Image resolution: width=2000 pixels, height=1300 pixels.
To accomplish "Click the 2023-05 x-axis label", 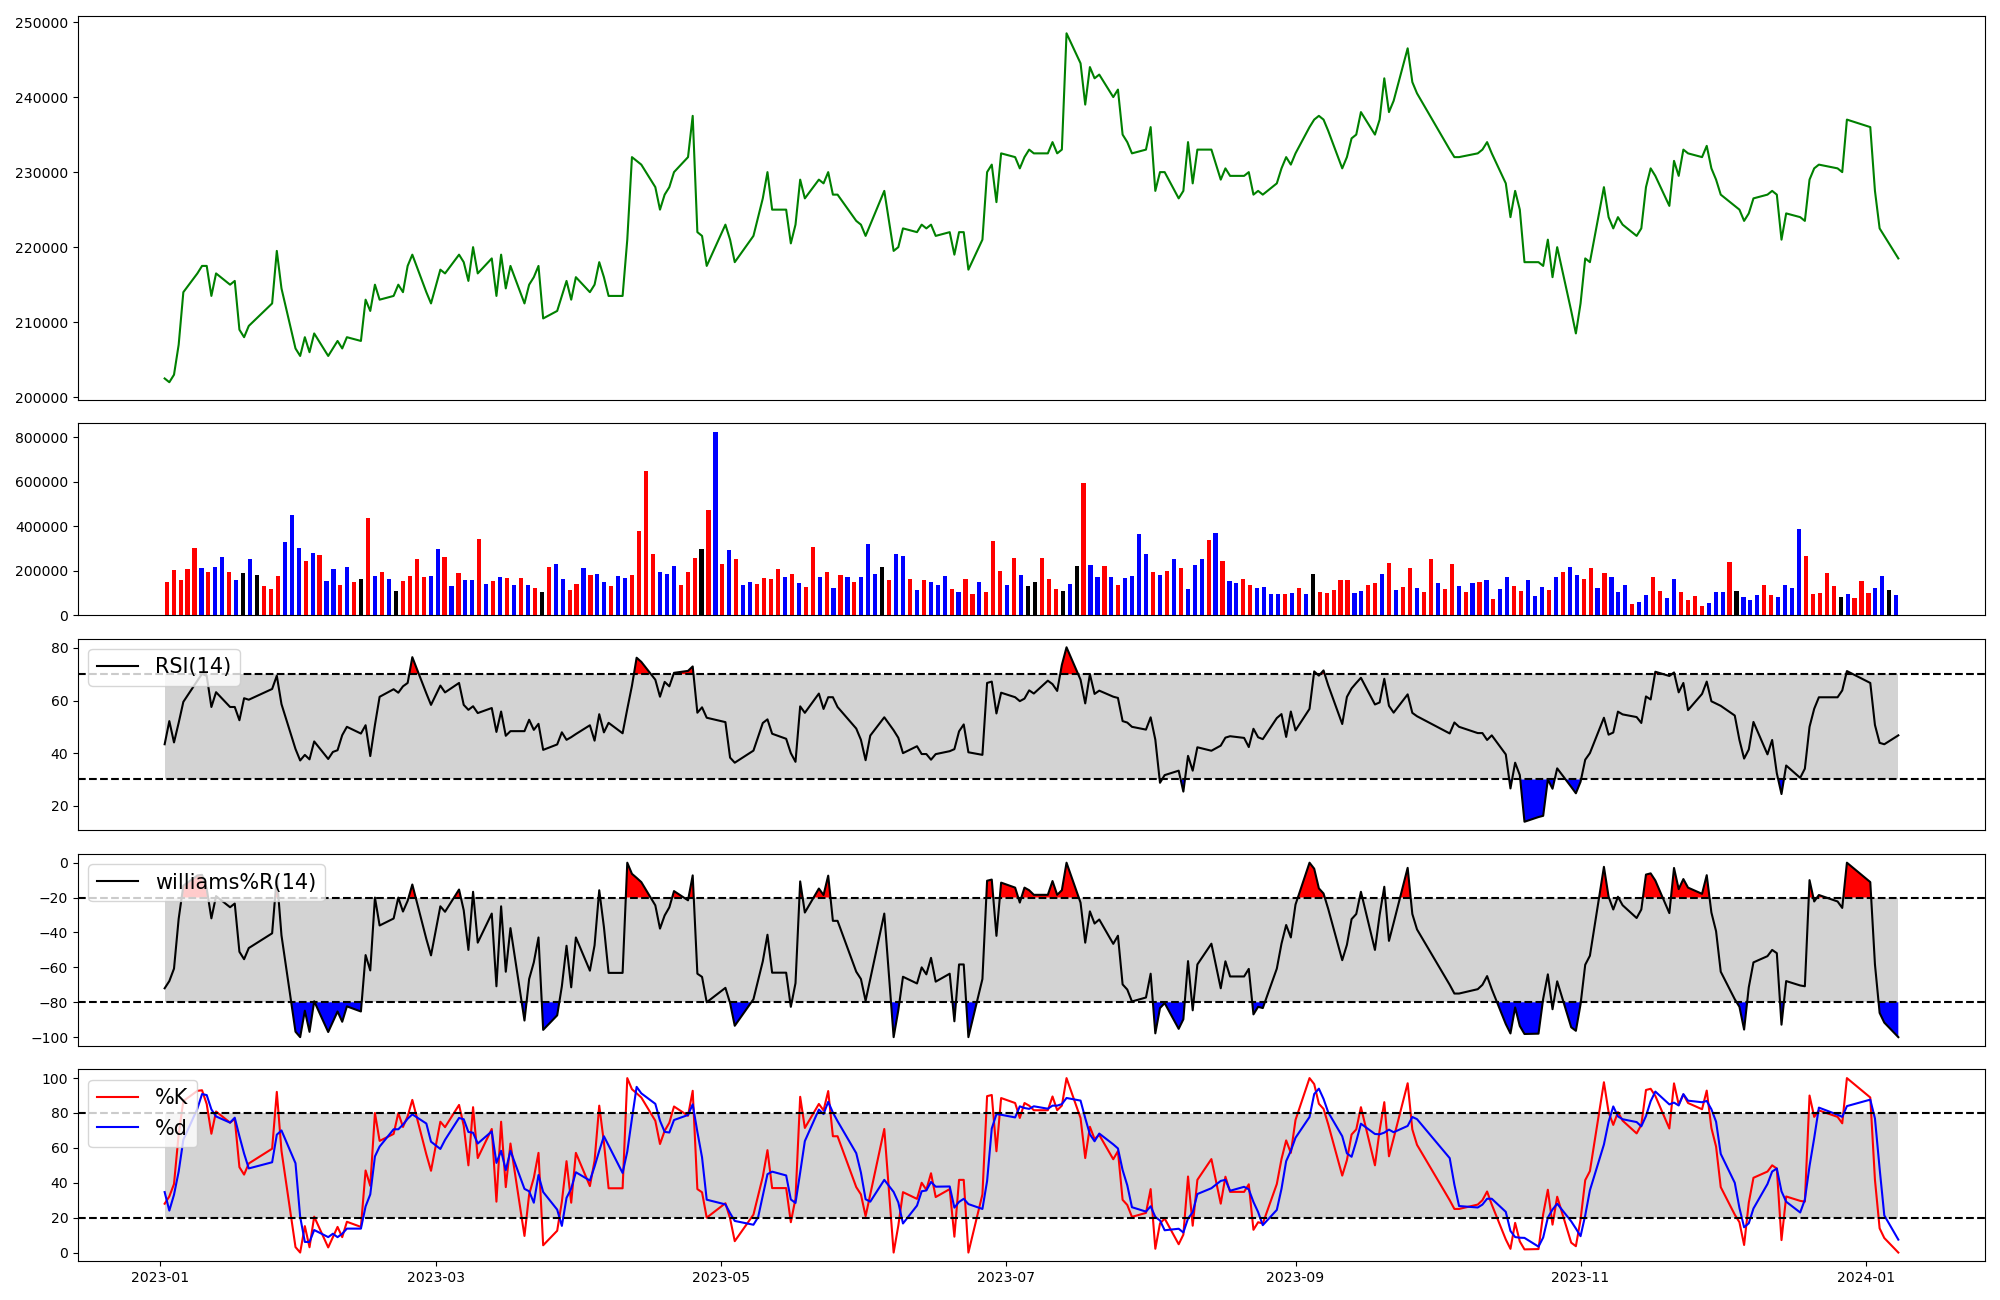I will [x=721, y=1277].
